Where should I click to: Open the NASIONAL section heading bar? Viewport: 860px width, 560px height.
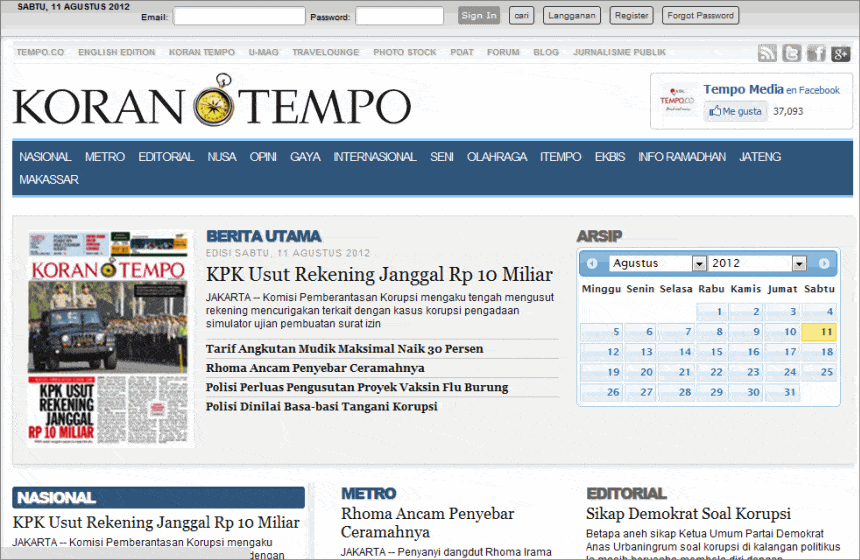coord(159,497)
